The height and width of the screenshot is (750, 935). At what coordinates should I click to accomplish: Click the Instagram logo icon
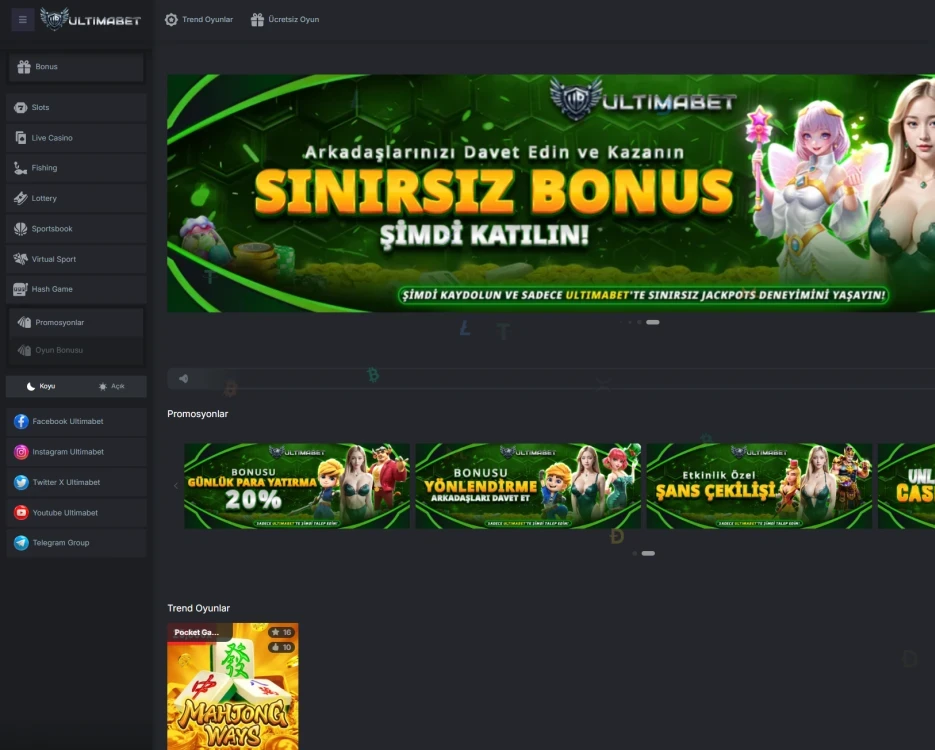21,452
